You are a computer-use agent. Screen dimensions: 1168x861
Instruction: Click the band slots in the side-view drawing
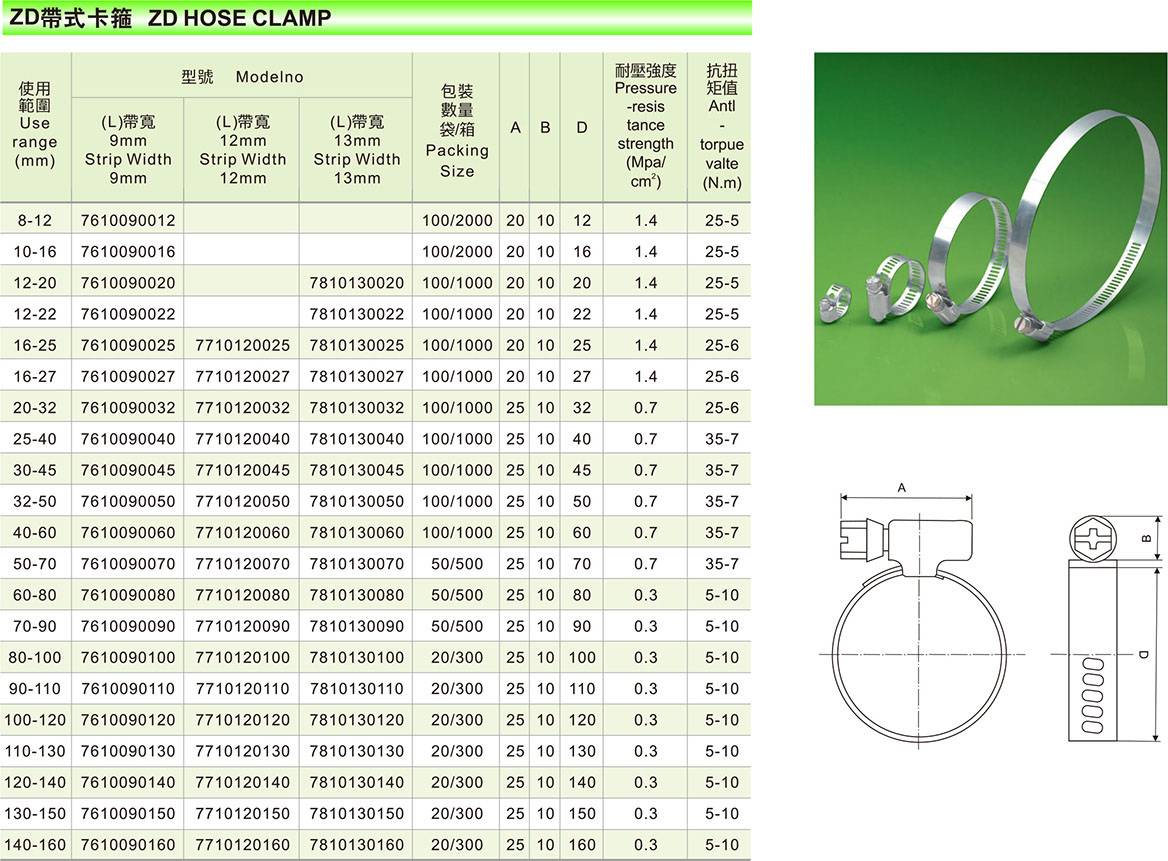pos(1092,695)
